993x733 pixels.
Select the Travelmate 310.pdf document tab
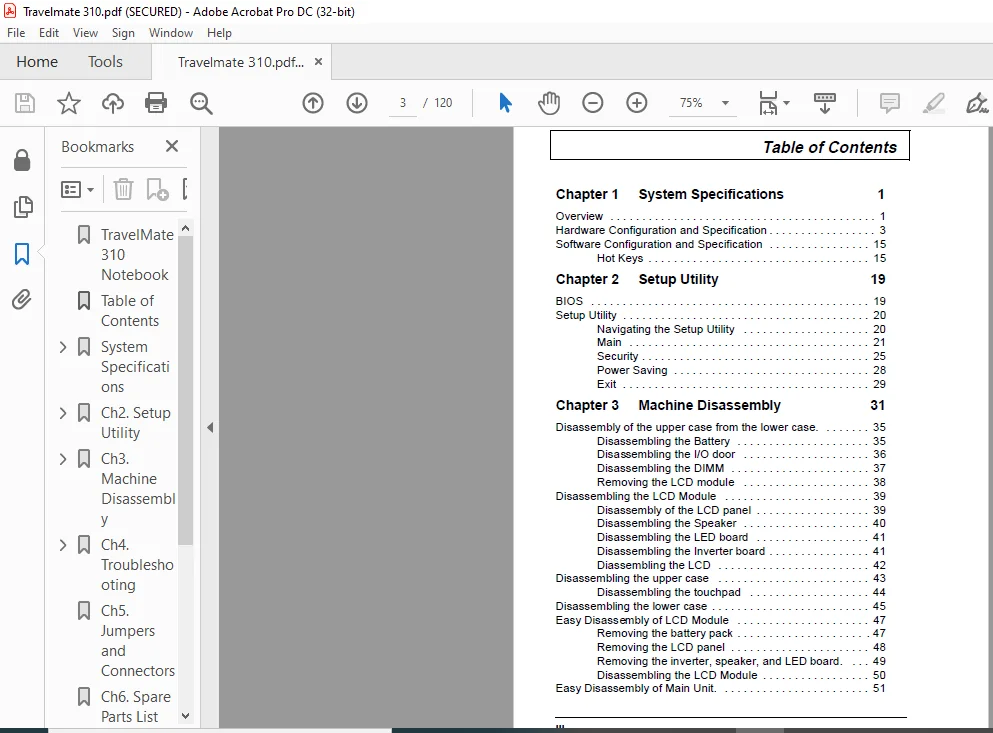click(241, 62)
